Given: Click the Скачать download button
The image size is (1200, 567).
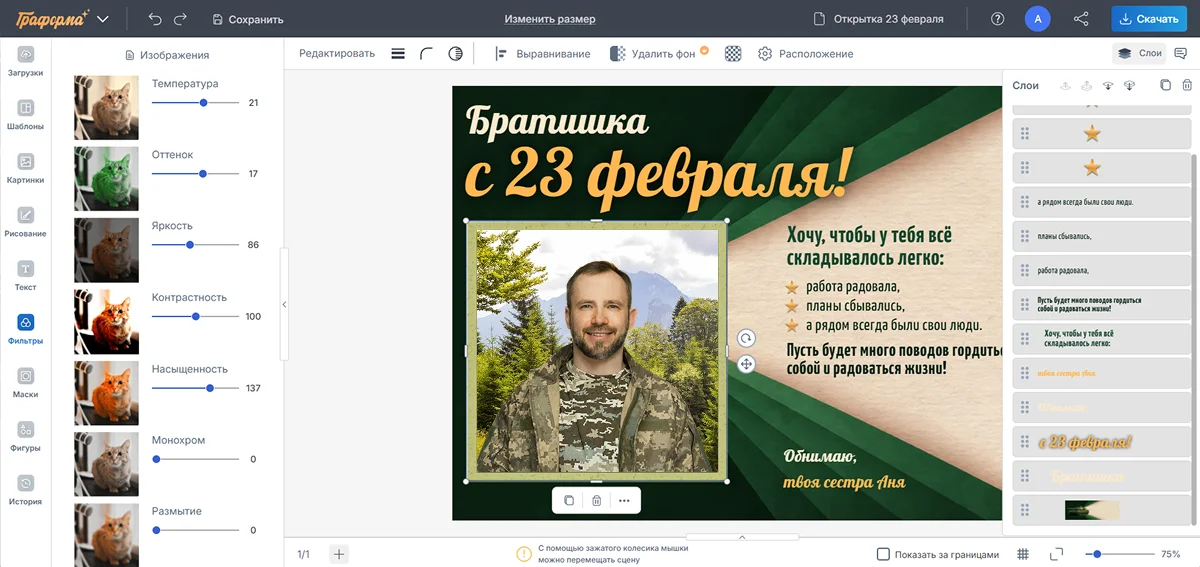Looking at the screenshot, I should pos(1149,19).
